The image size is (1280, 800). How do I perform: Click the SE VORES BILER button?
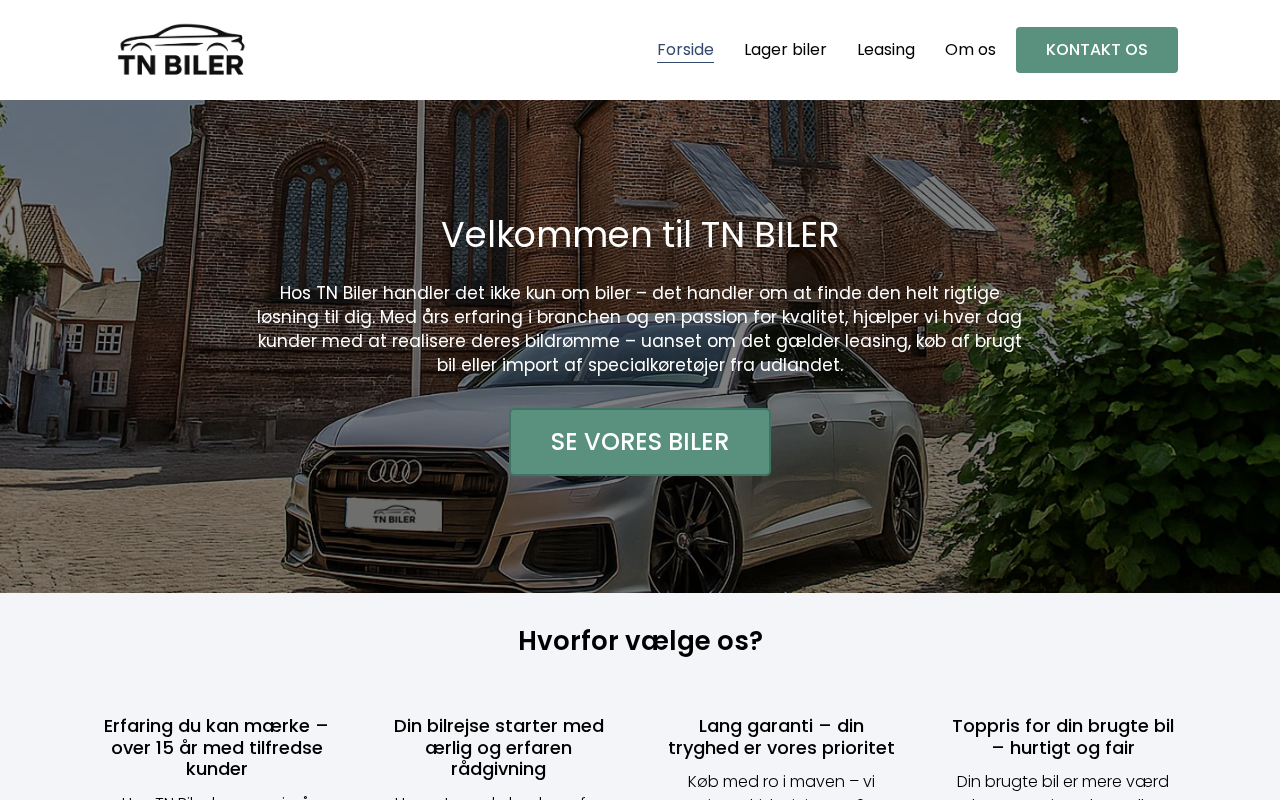click(640, 442)
